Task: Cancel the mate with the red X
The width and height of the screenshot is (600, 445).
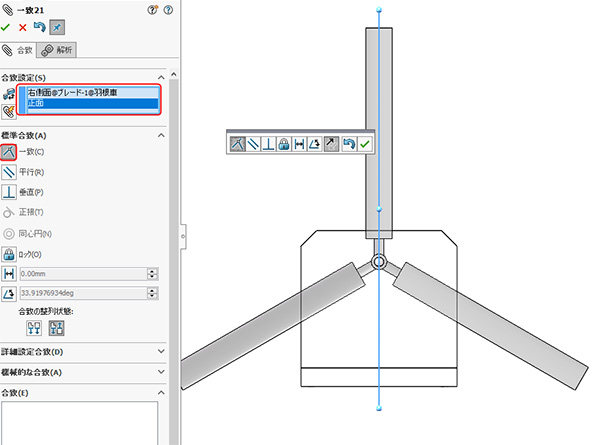Action: [x=23, y=27]
